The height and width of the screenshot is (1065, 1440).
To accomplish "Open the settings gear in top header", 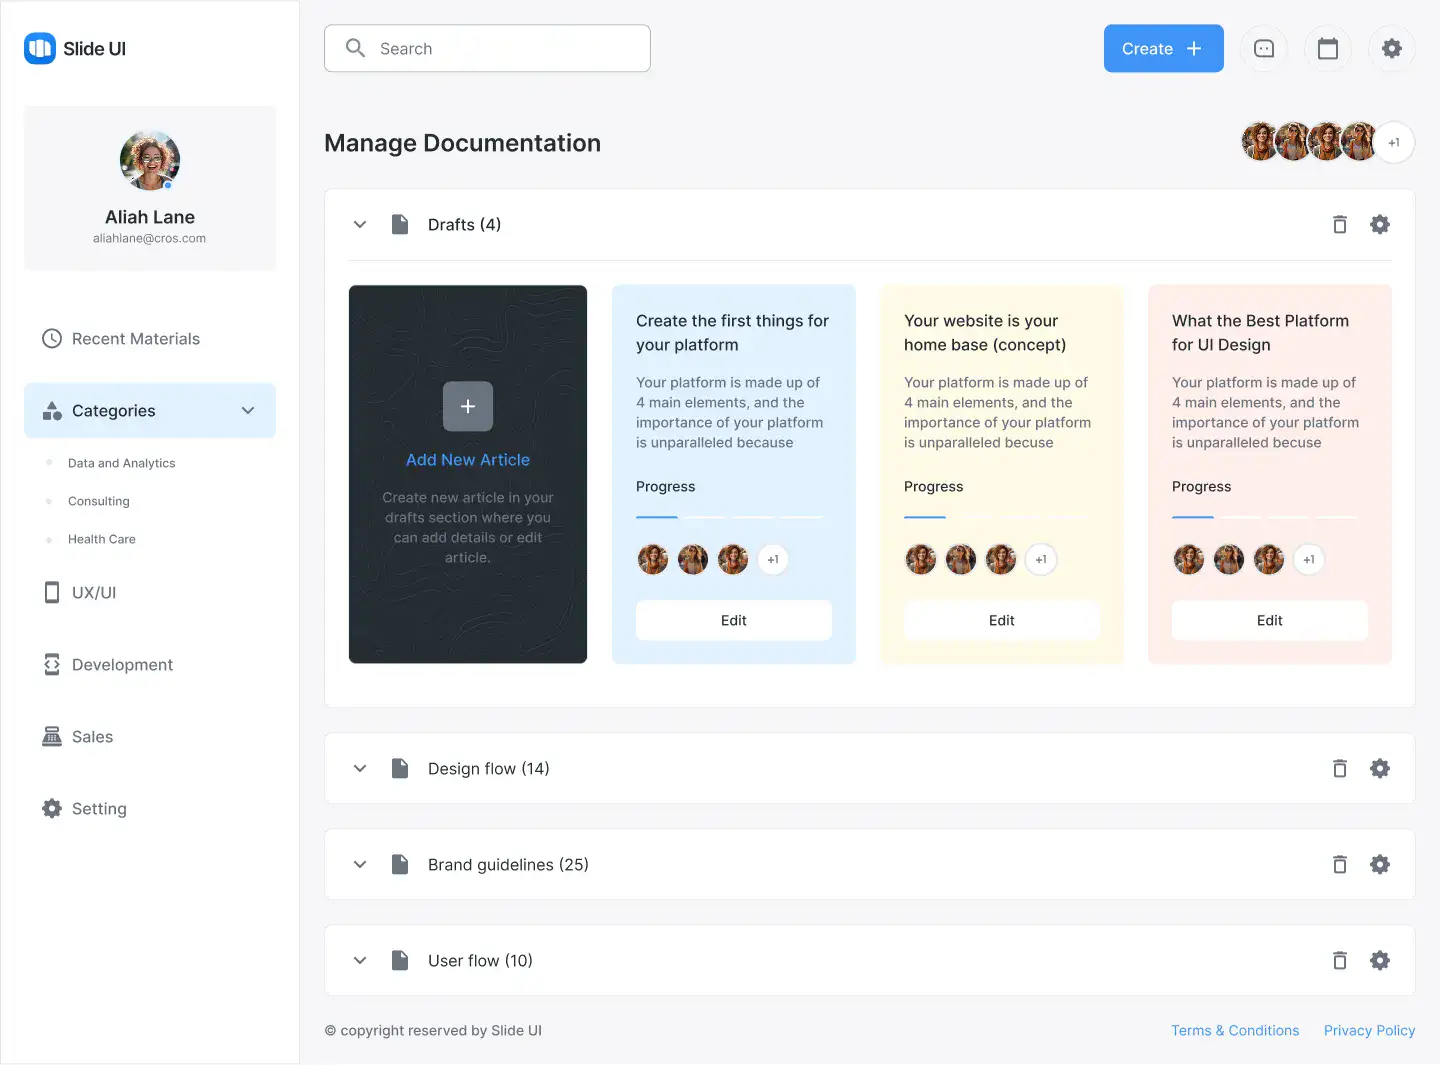I will (1392, 48).
